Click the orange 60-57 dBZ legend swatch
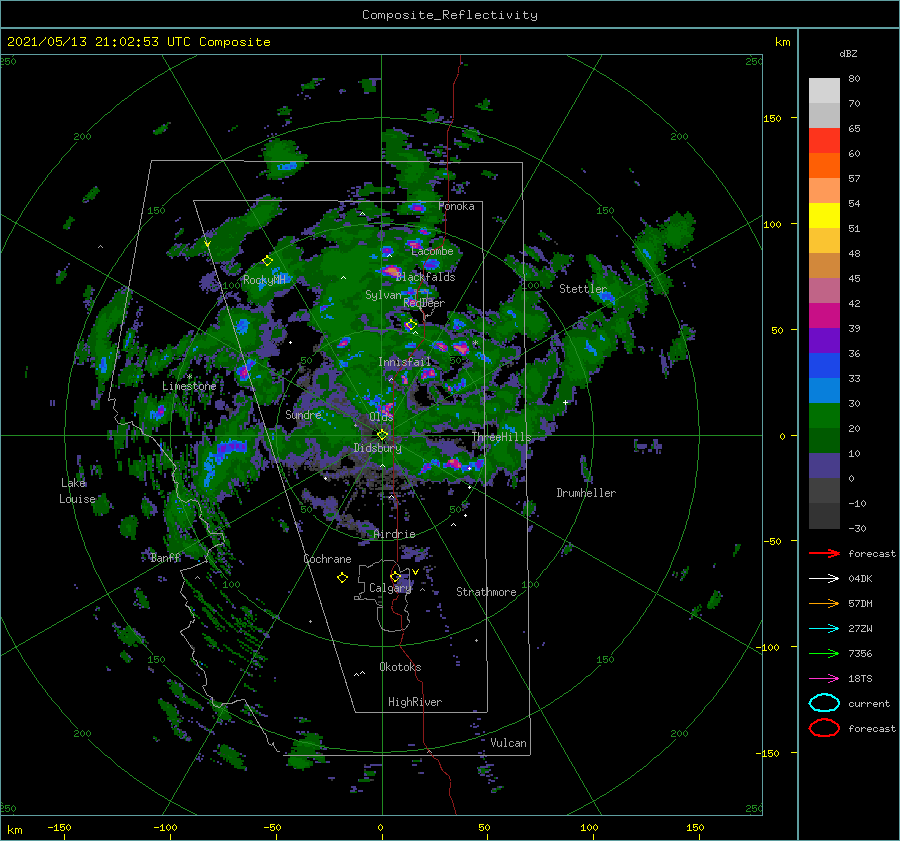Screen dimensions: 900x841 [824, 165]
